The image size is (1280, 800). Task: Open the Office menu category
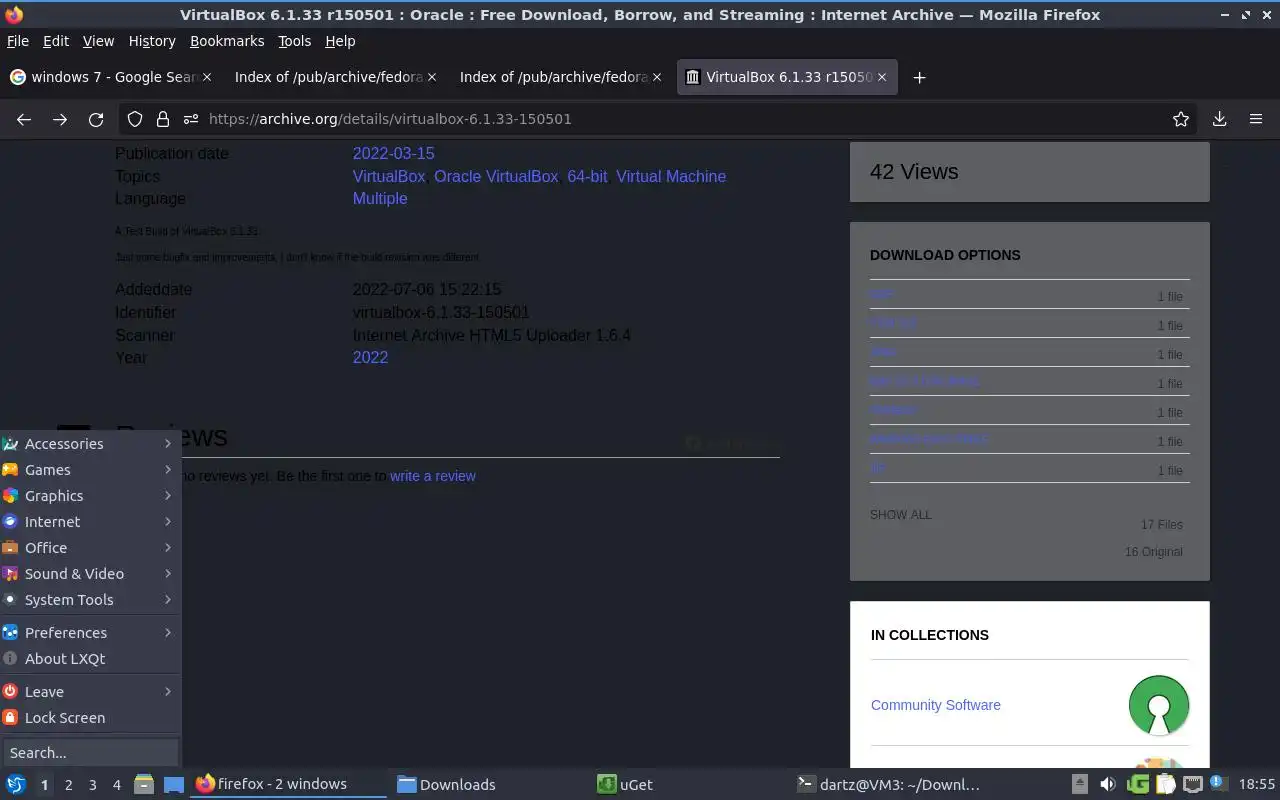(90, 547)
